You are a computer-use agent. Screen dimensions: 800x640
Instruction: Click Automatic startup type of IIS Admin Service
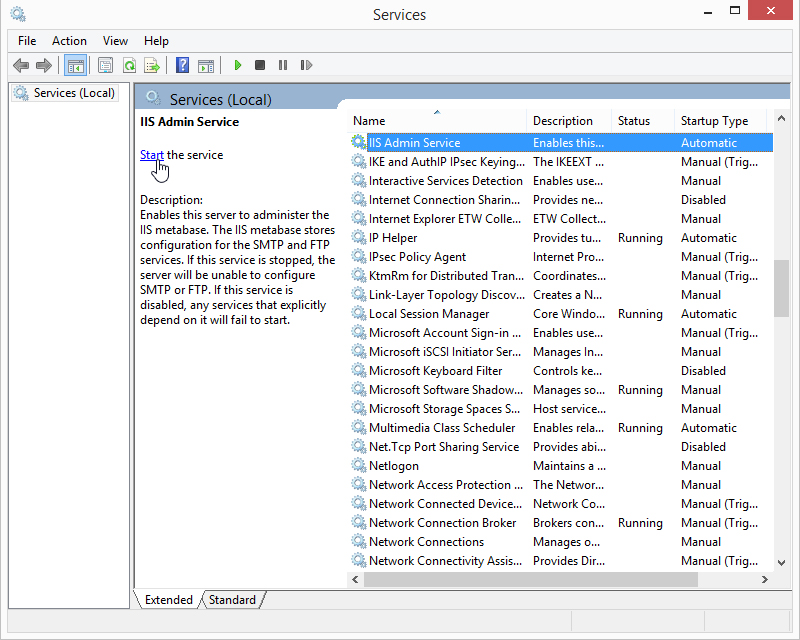tap(709, 143)
